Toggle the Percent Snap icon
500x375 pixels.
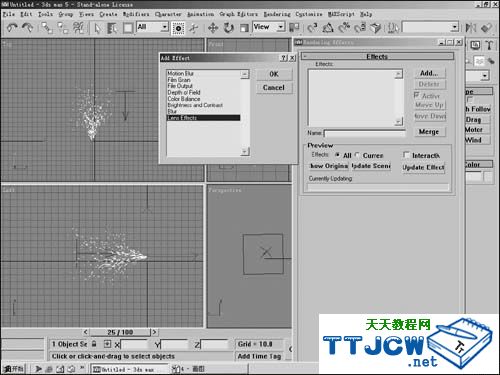coord(344,28)
